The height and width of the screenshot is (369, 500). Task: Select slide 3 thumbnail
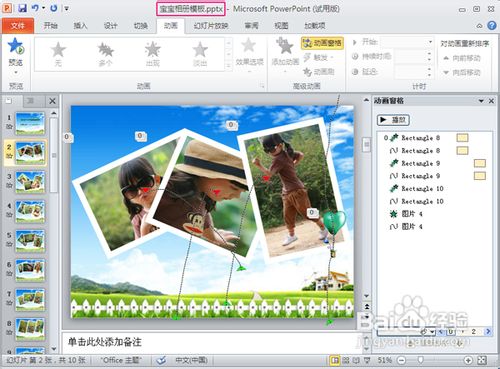30,182
